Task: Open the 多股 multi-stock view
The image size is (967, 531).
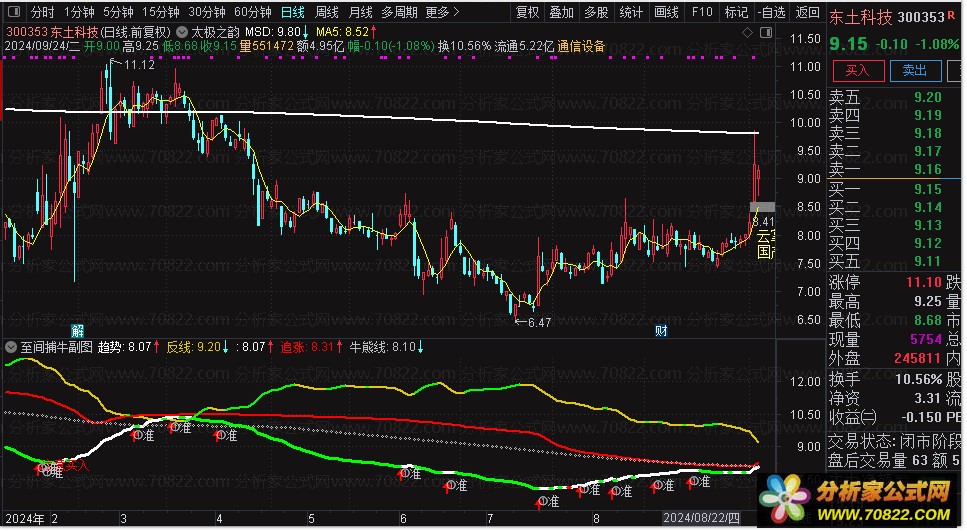Action: click(596, 12)
